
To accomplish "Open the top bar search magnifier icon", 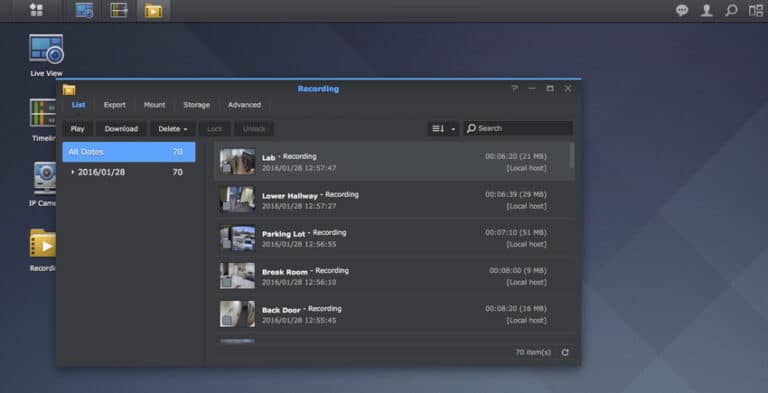I will (731, 10).
